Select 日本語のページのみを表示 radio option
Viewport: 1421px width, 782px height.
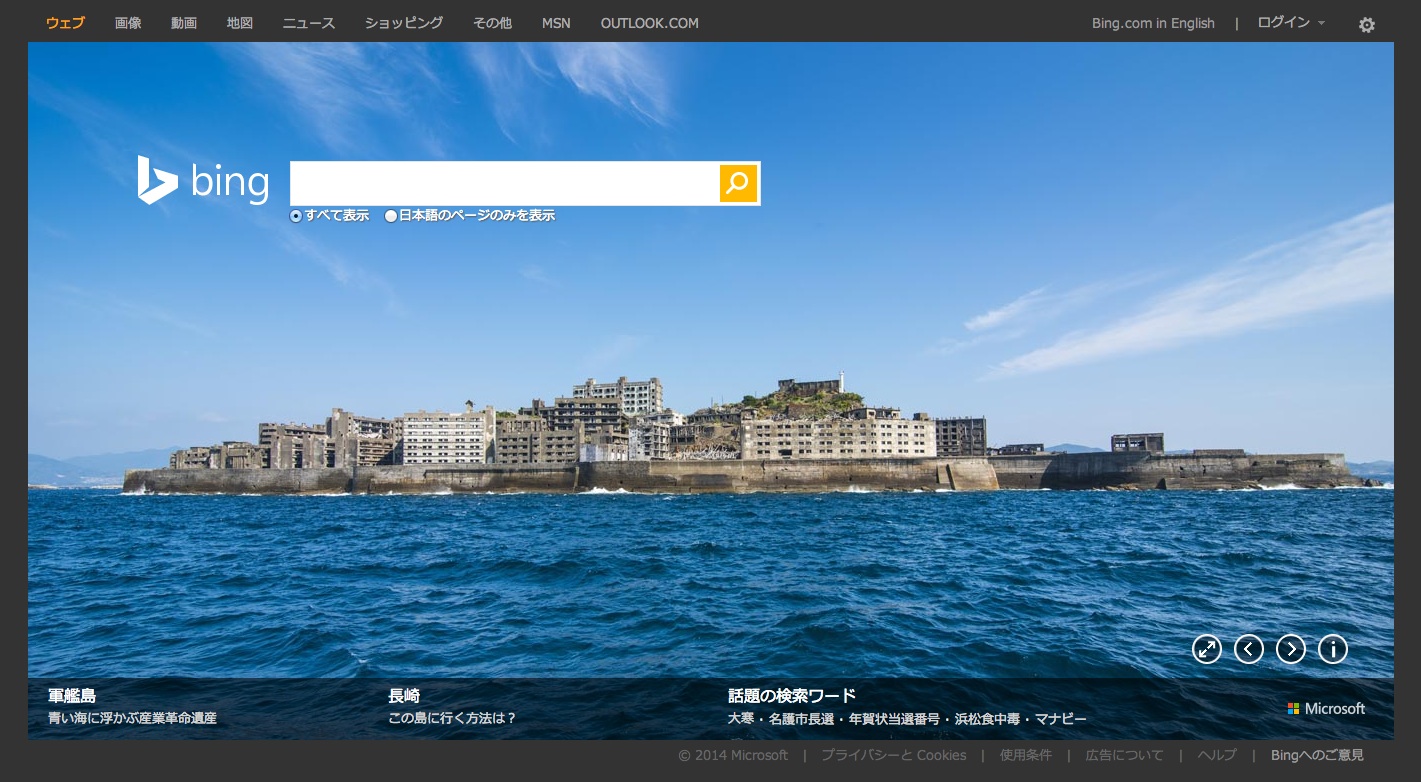click(391, 216)
